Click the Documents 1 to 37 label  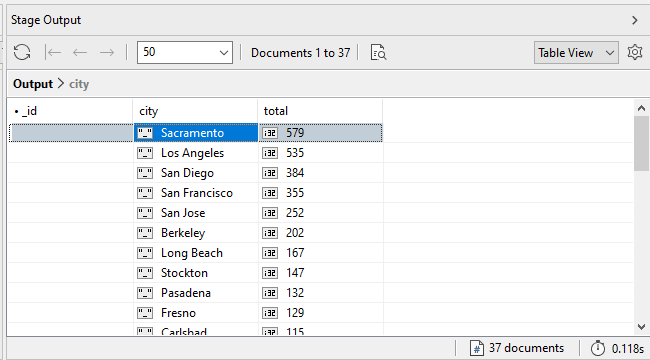301,53
